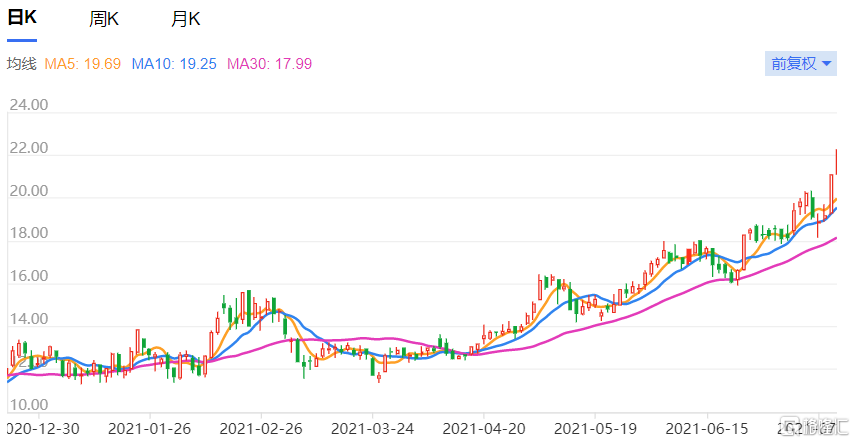Open the 前复权 adjustment dropdown
Viewport: 855px width, 443px height.
pos(800,64)
